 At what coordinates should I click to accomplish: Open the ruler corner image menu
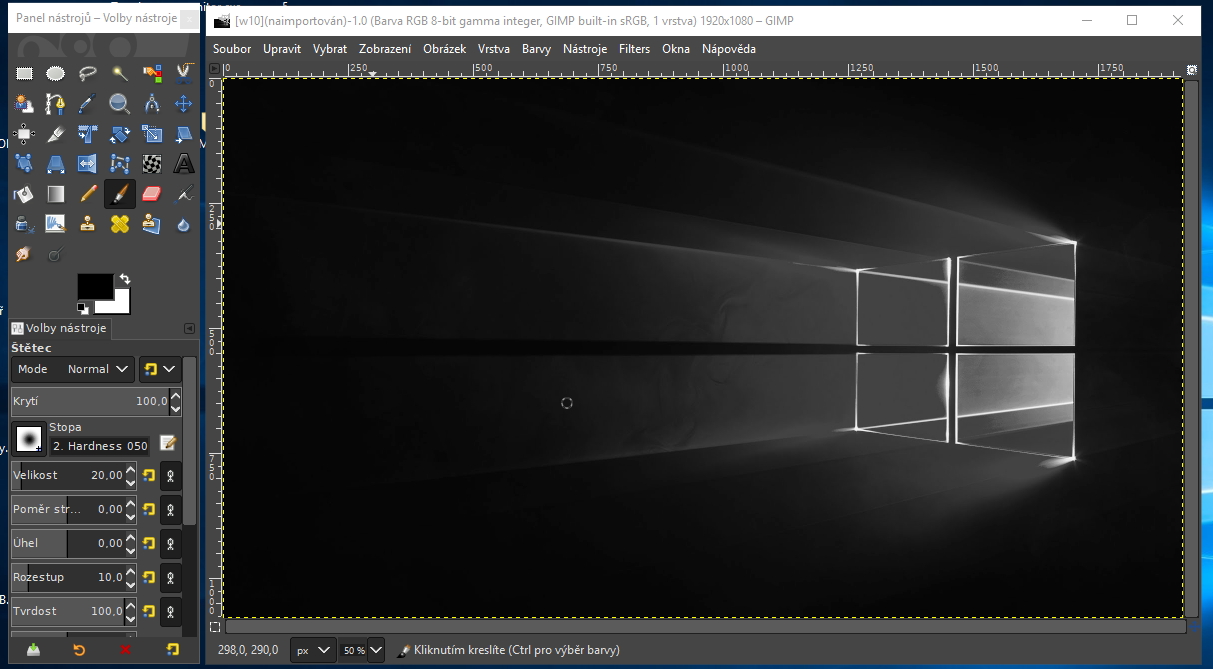pyautogui.click(x=214, y=70)
